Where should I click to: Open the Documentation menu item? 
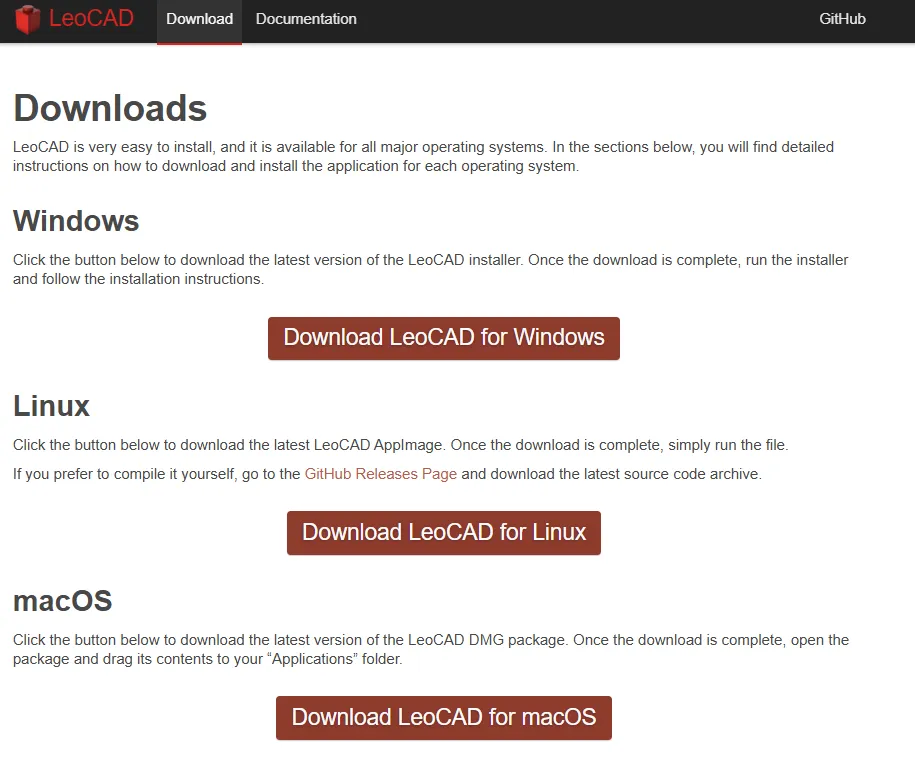point(306,19)
